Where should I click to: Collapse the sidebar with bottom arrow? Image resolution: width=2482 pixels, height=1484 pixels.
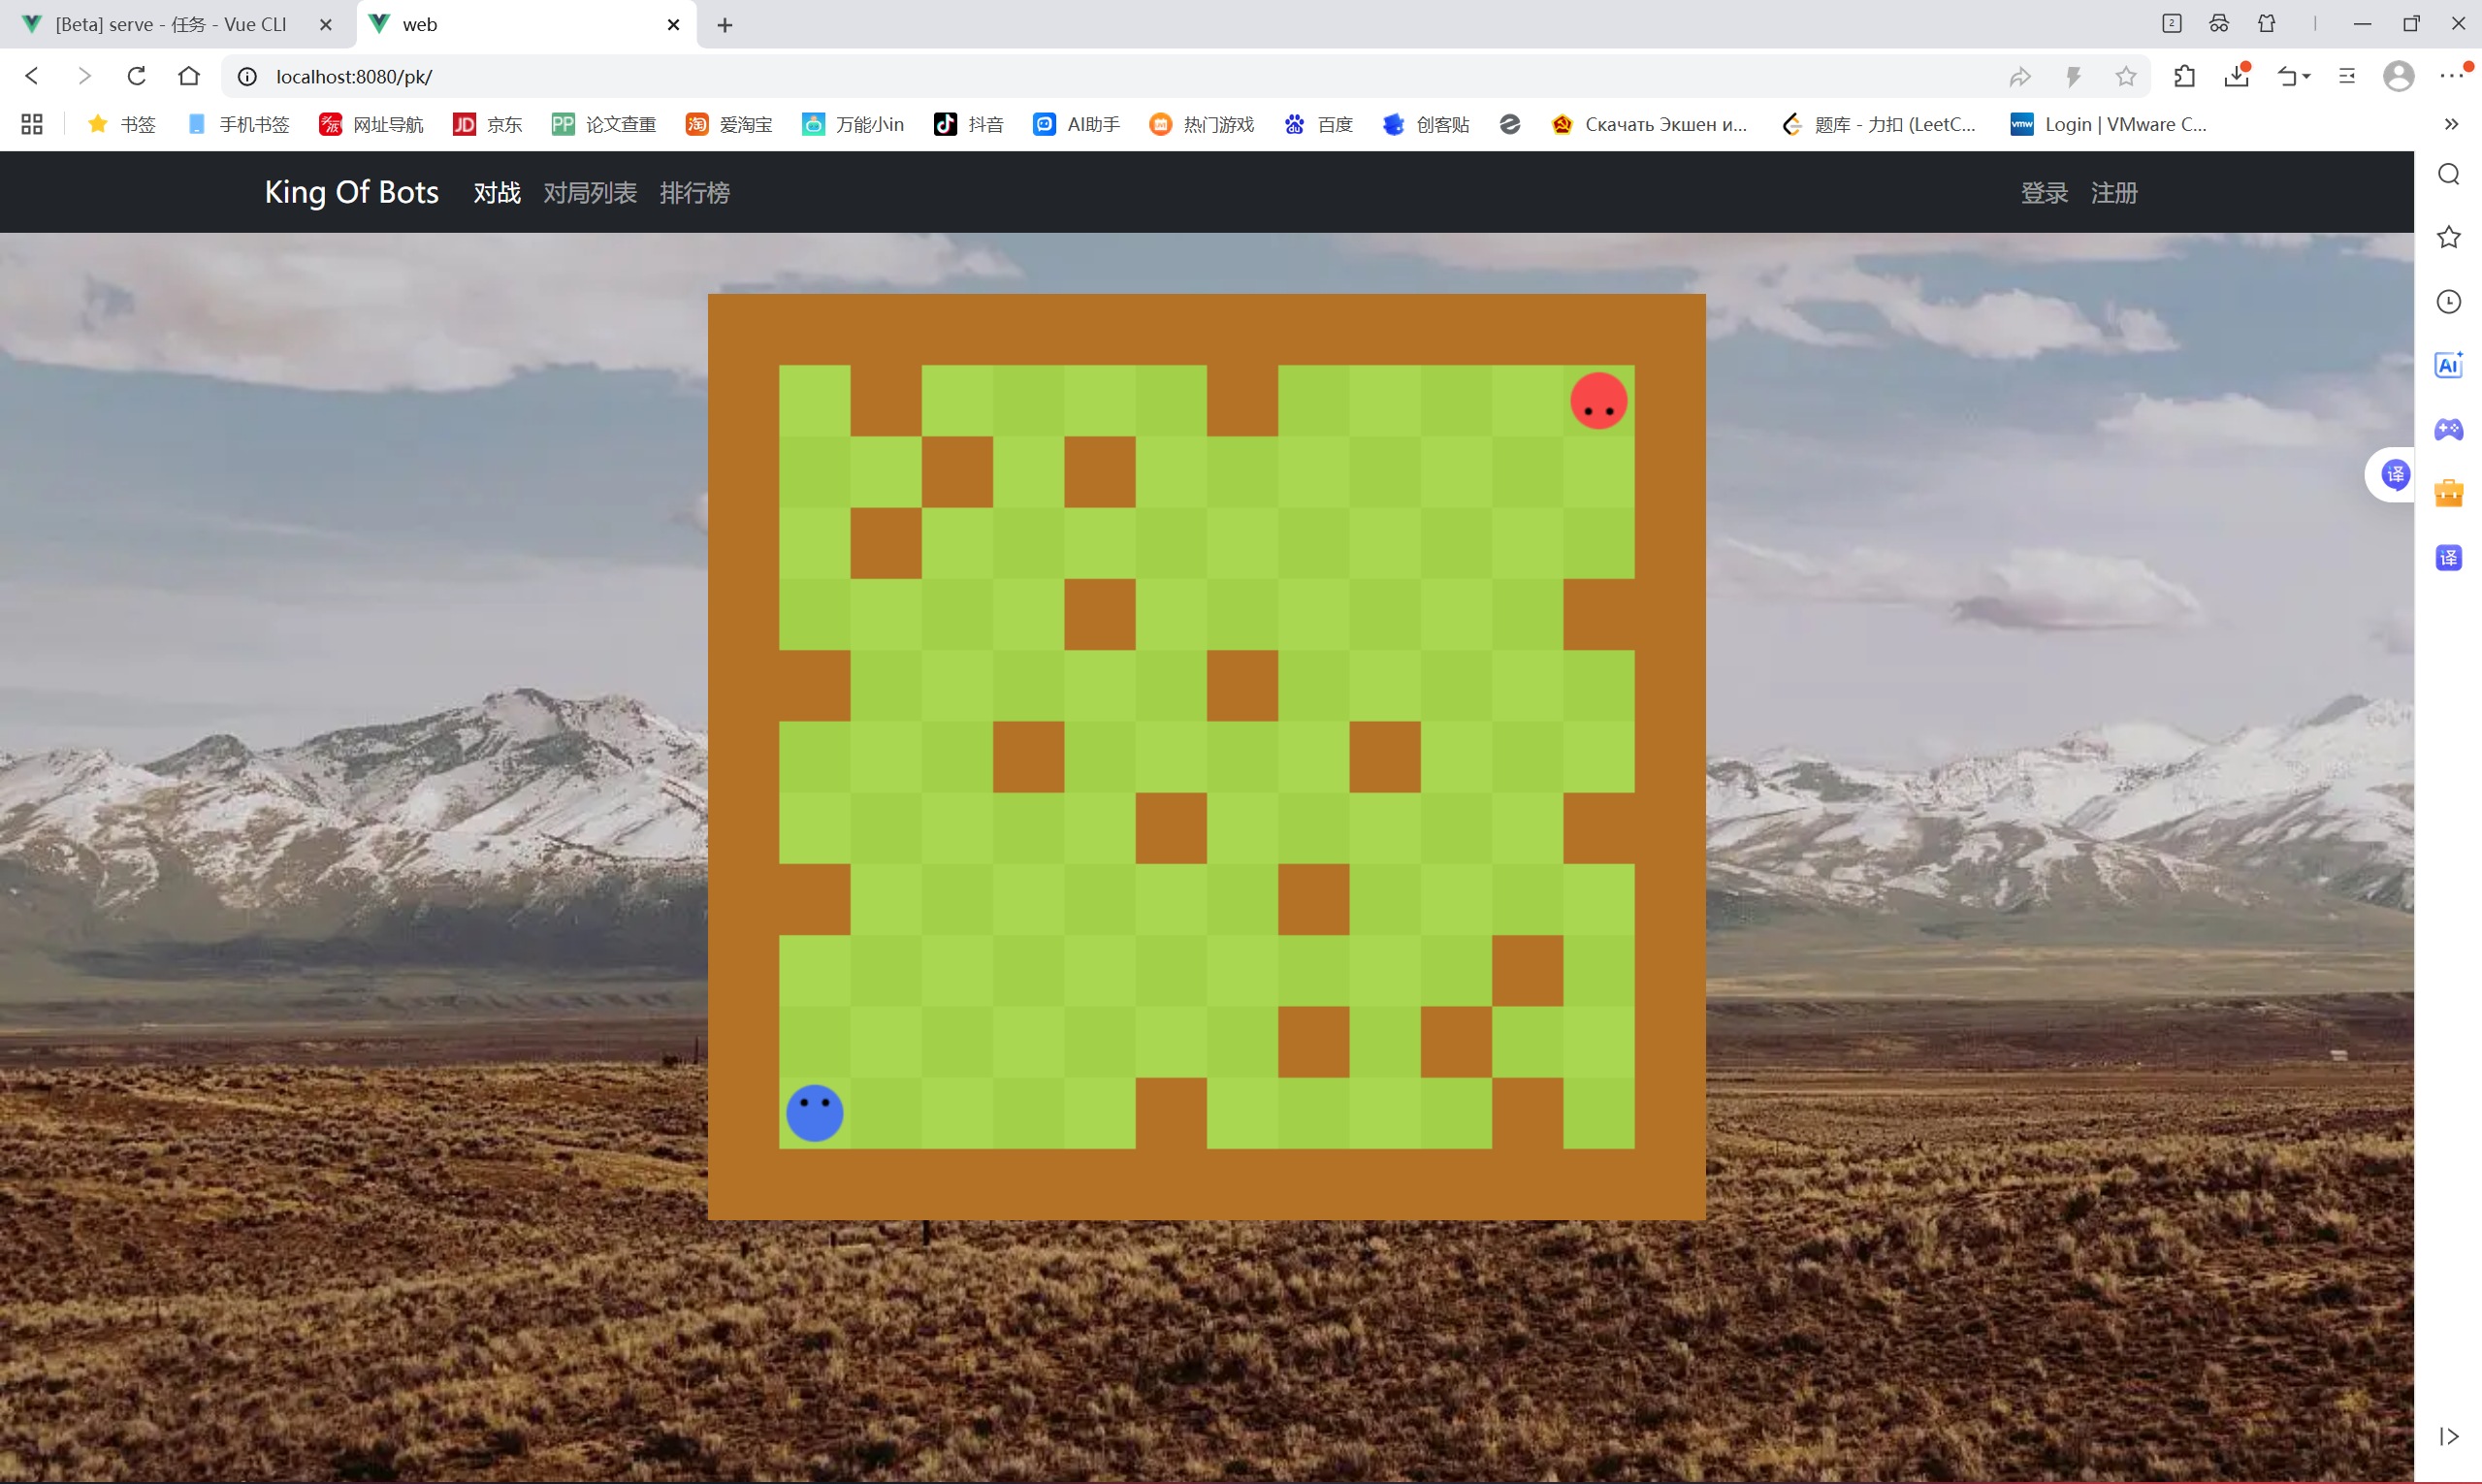(2448, 1436)
